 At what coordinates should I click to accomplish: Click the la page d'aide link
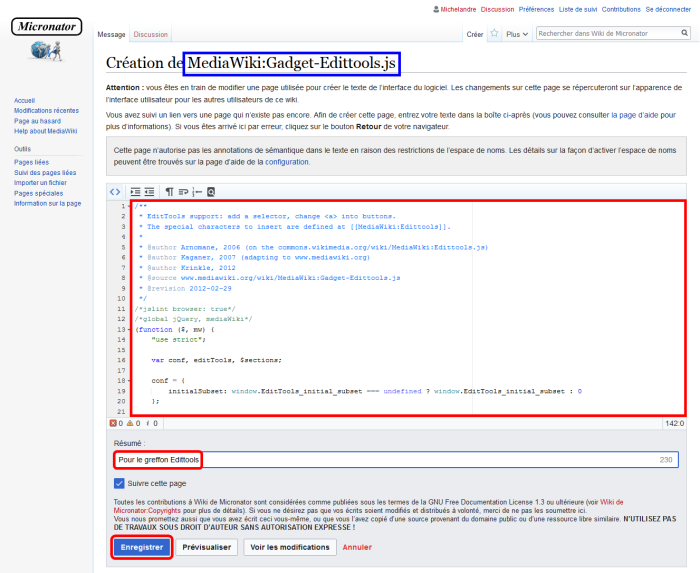click(x=634, y=115)
